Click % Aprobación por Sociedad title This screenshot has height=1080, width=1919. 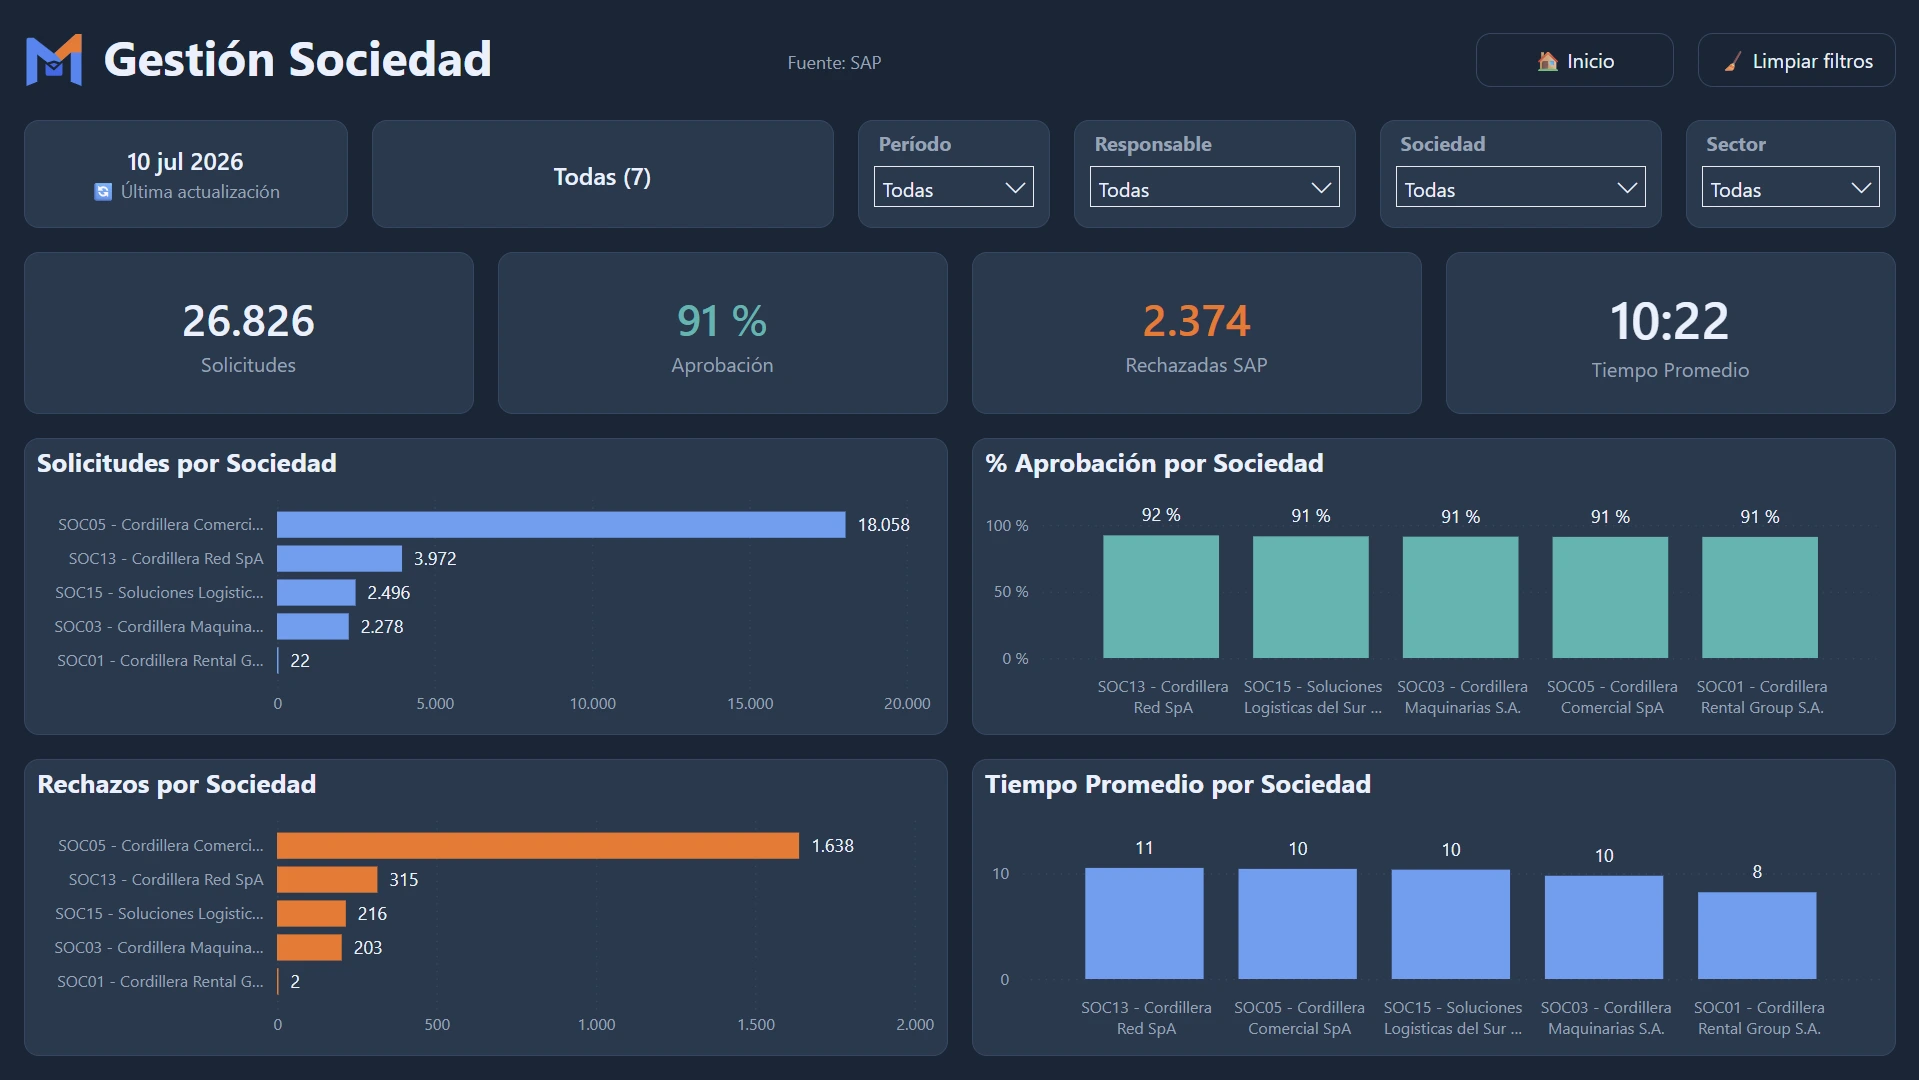(x=1154, y=463)
